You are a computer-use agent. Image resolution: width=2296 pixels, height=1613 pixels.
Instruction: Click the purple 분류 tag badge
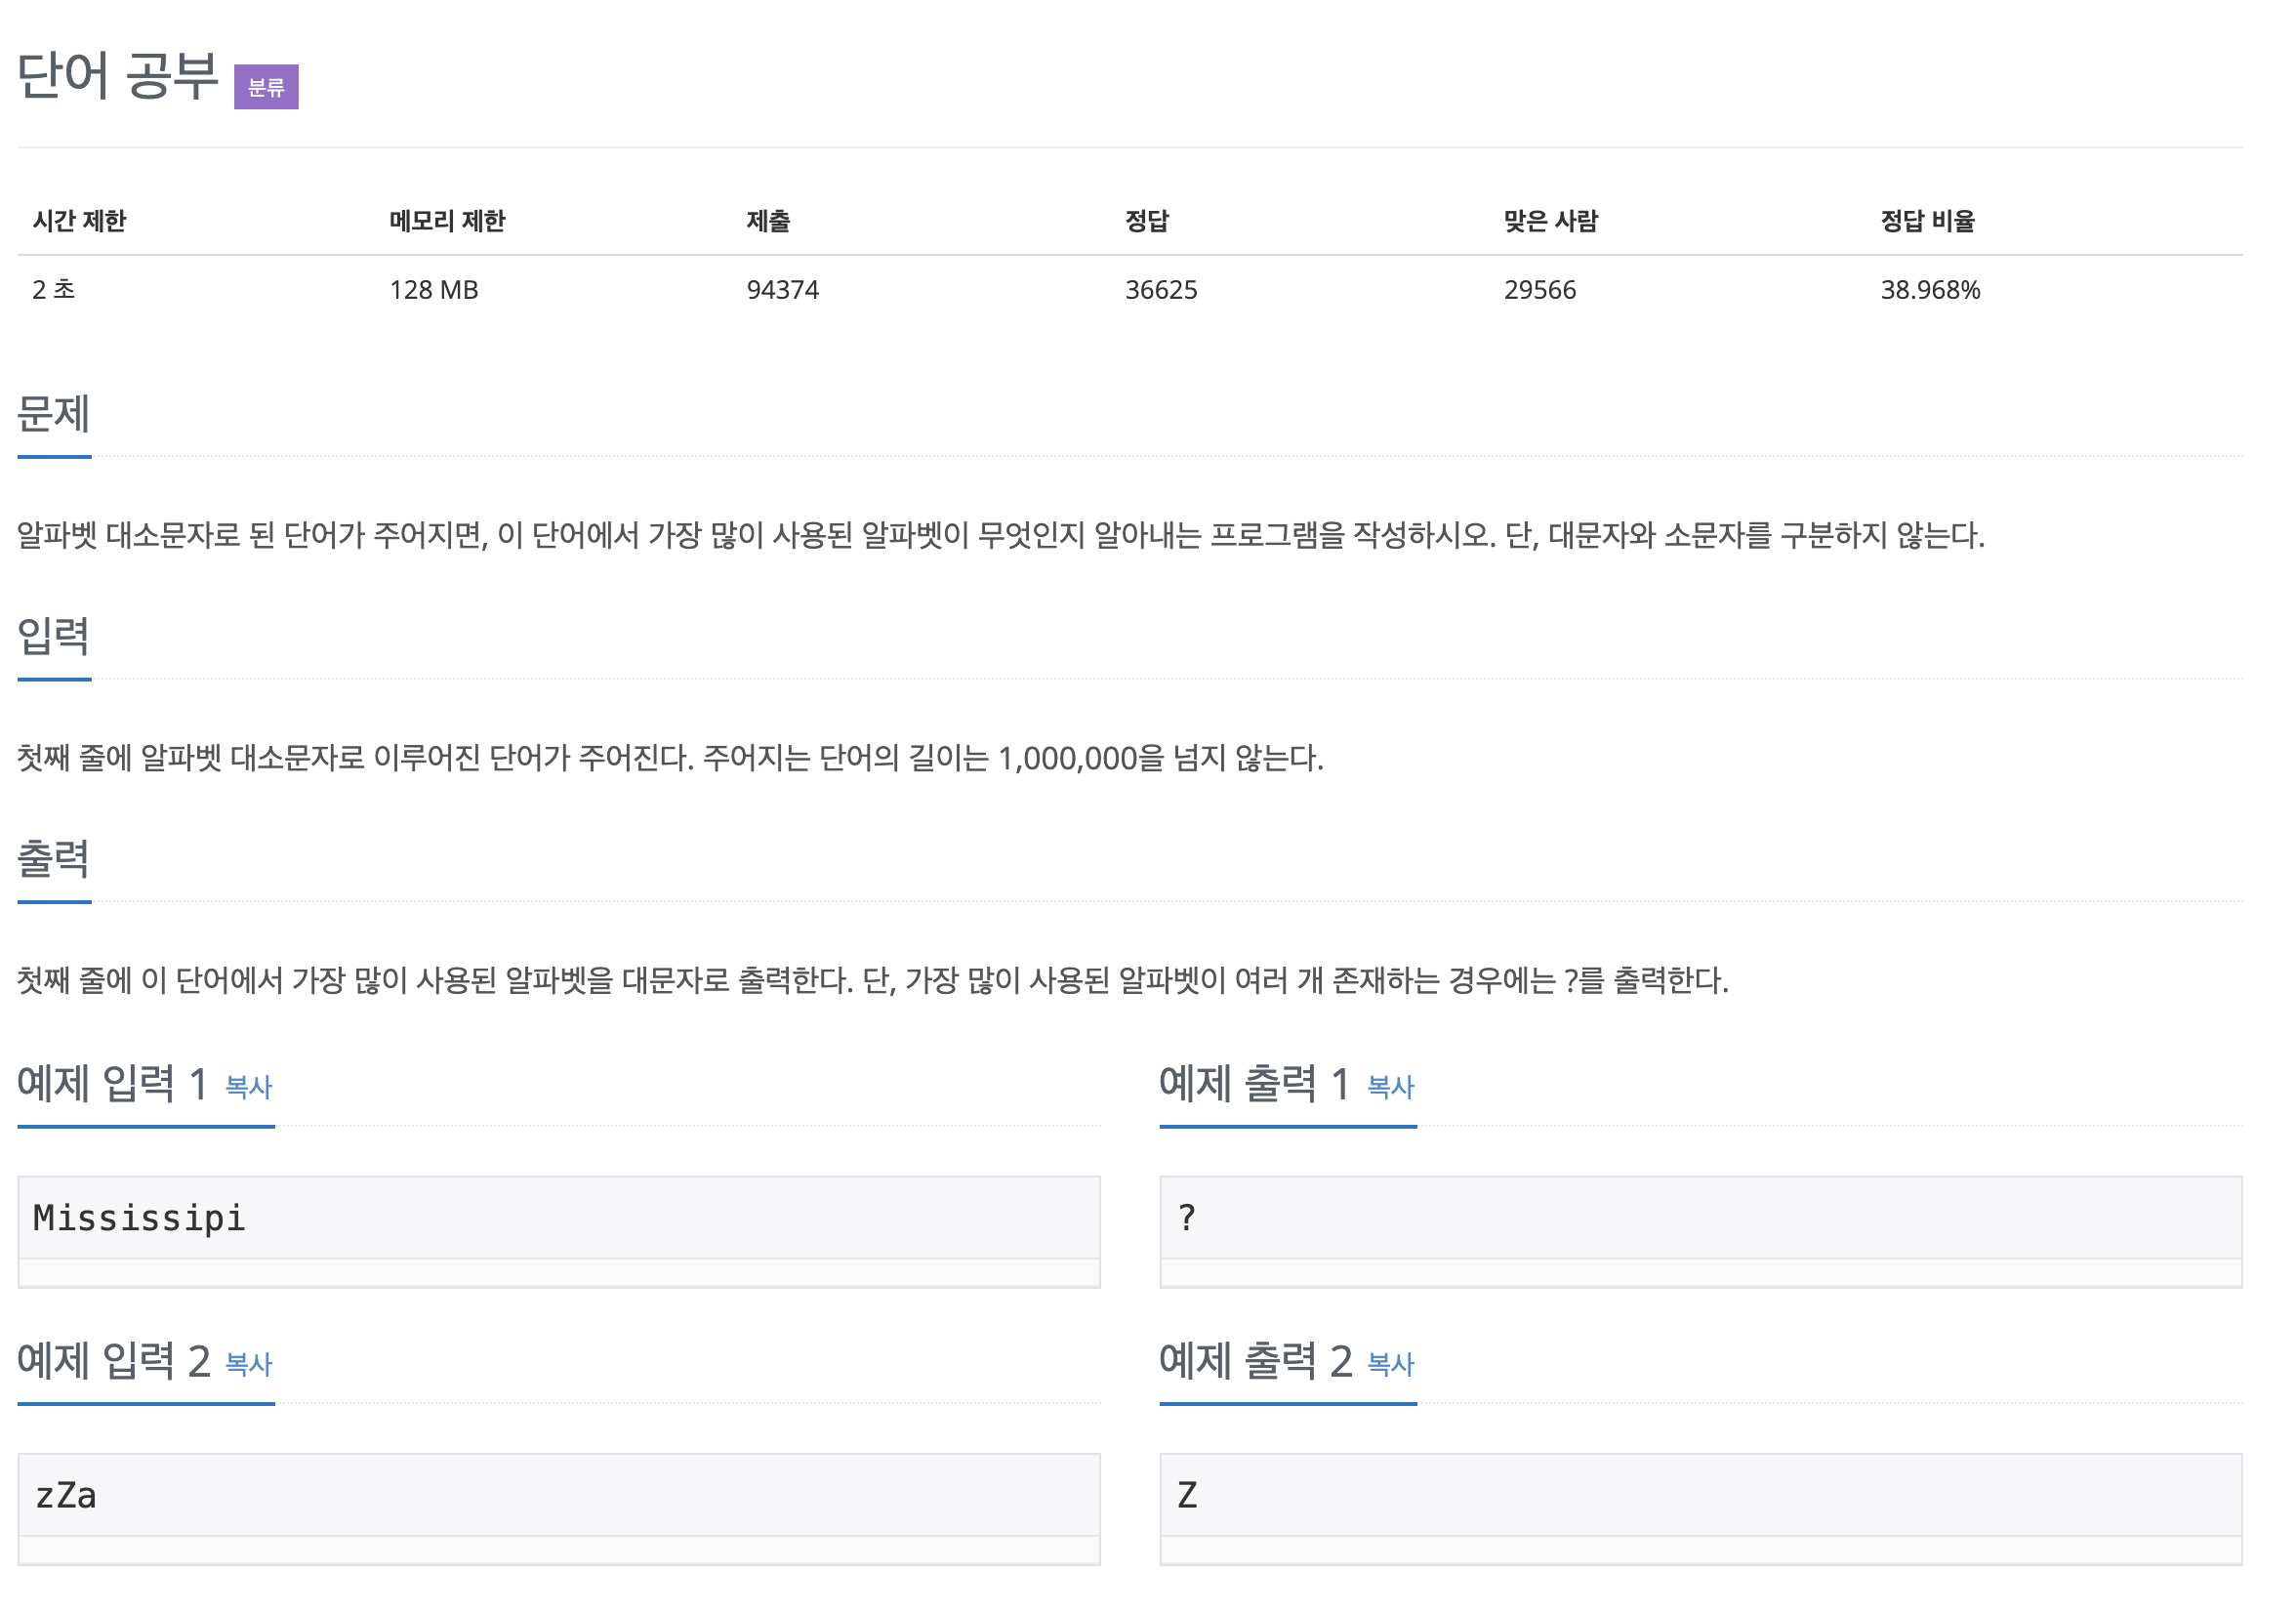266,87
